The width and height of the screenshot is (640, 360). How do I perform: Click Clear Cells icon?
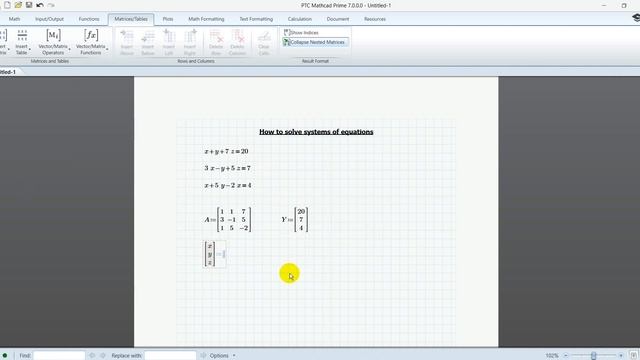[x=264, y=42]
